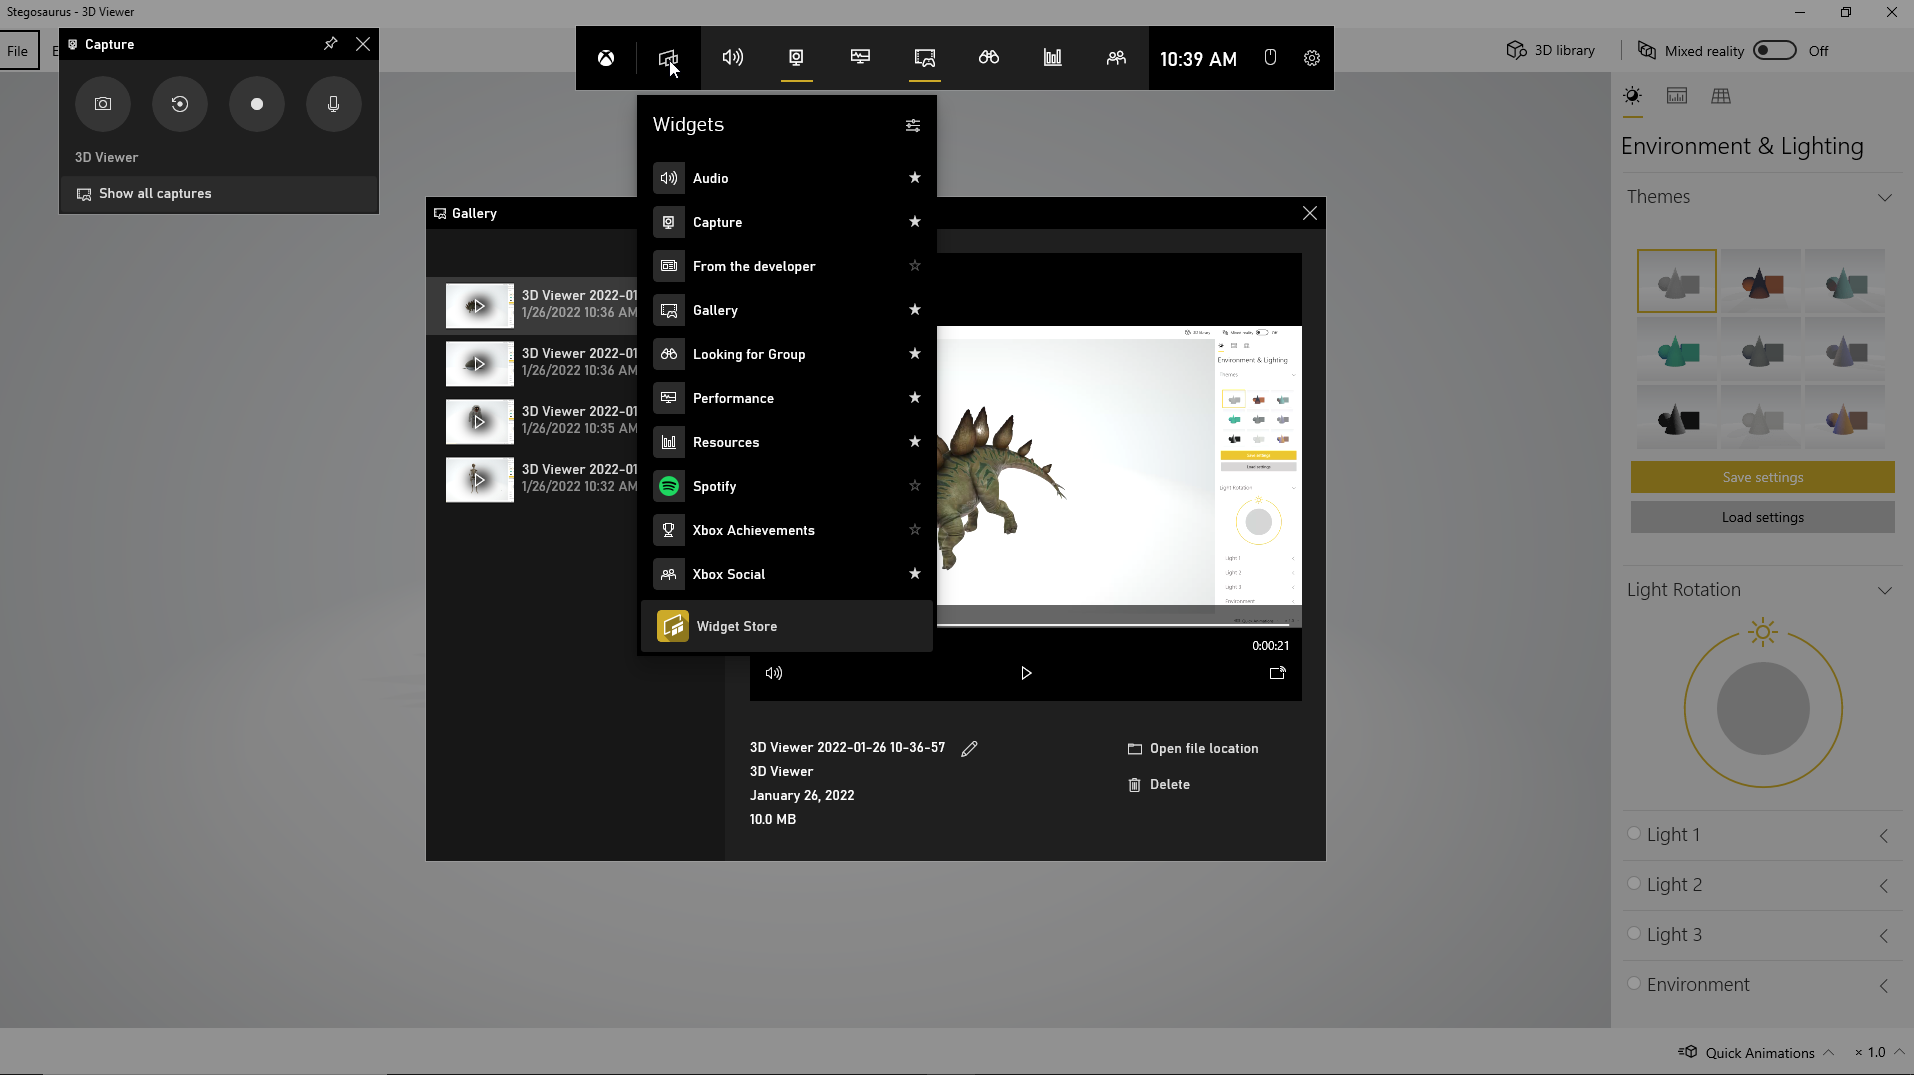Open Widget Store
1914x1075 pixels.
coord(787,626)
